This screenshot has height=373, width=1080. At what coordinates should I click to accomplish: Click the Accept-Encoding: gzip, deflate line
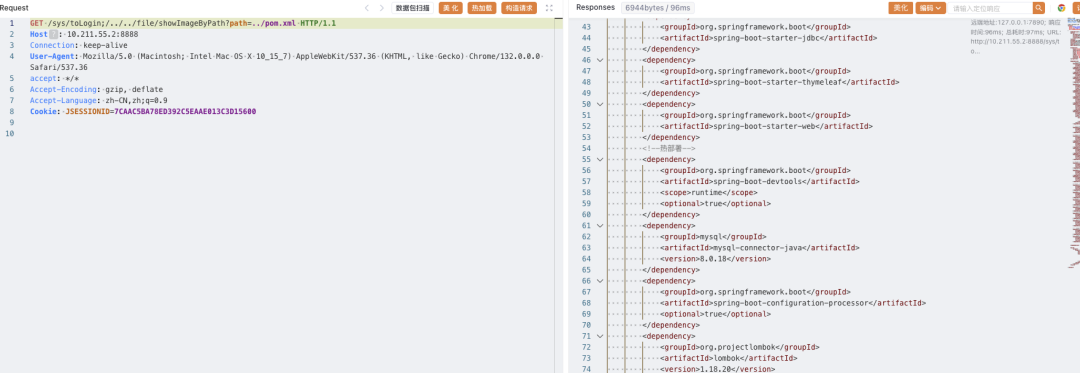pyautogui.click(x=96, y=89)
